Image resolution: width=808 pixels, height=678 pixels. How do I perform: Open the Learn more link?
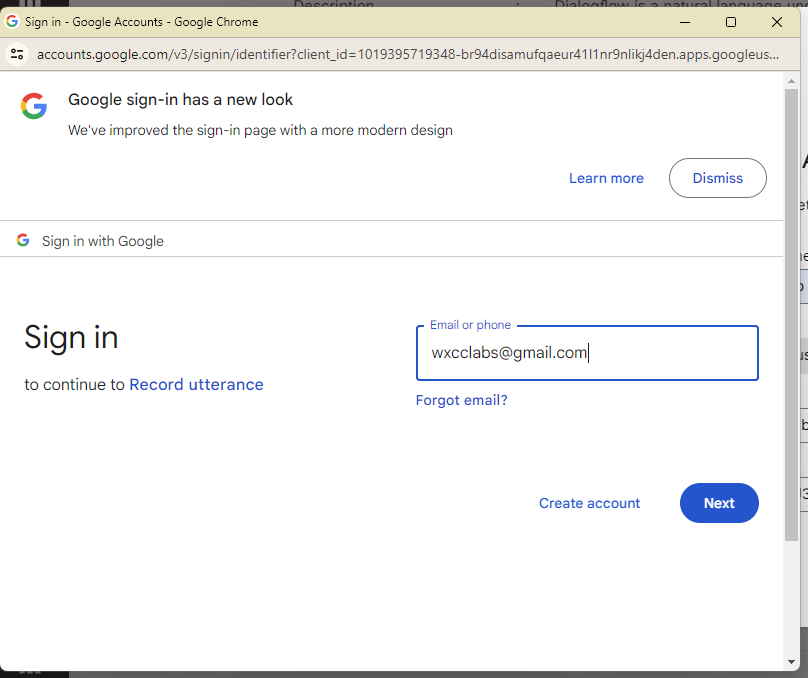(606, 178)
